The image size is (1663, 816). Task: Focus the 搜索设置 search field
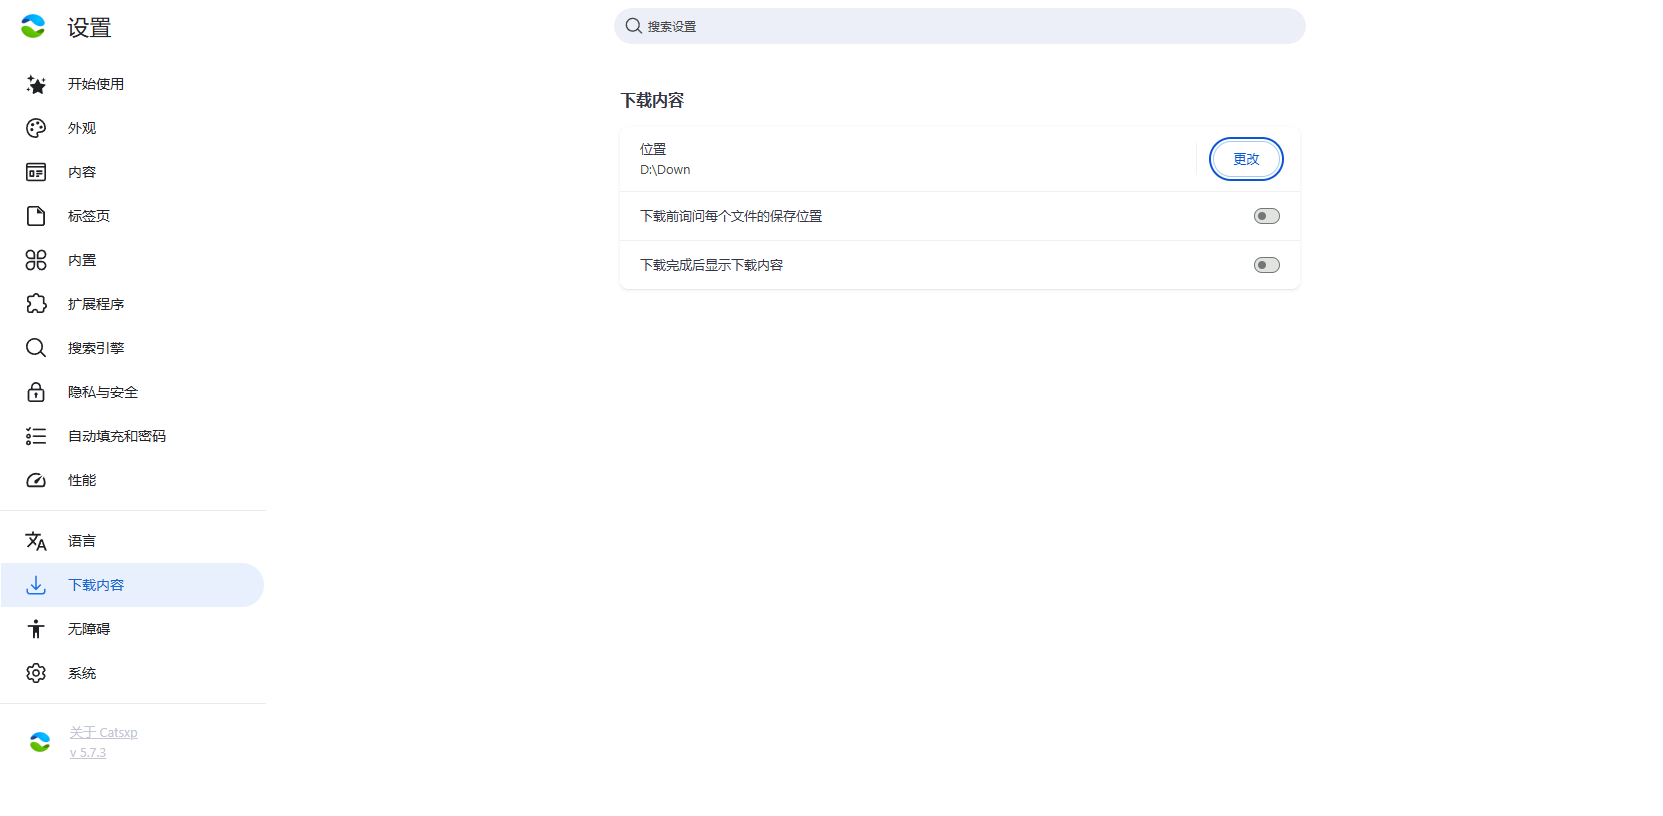click(x=960, y=26)
